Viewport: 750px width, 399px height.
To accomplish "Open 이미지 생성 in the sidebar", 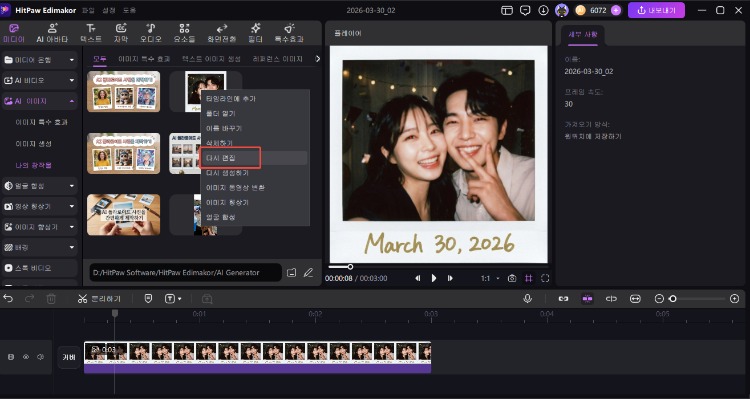I will point(33,144).
